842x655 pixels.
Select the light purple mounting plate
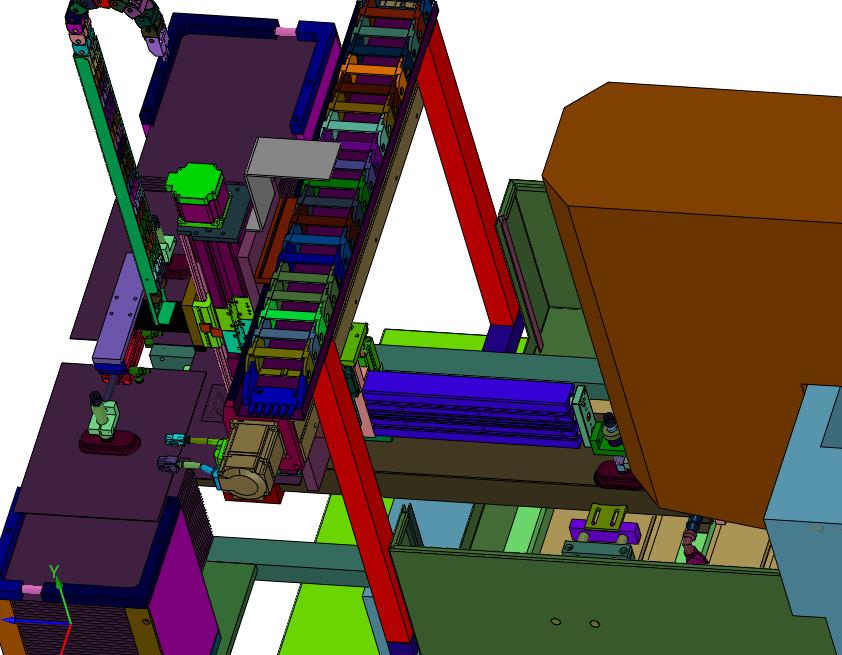tap(118, 309)
